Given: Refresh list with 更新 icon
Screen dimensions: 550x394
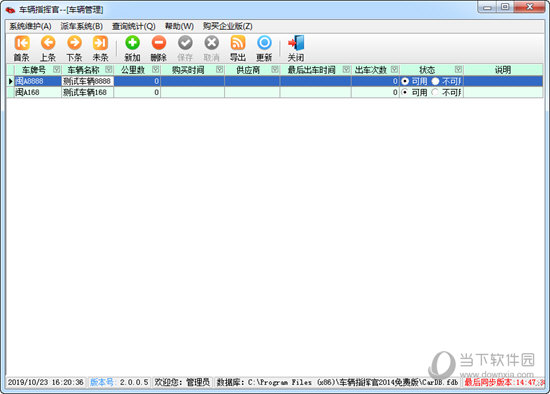Looking at the screenshot, I should point(264,48).
